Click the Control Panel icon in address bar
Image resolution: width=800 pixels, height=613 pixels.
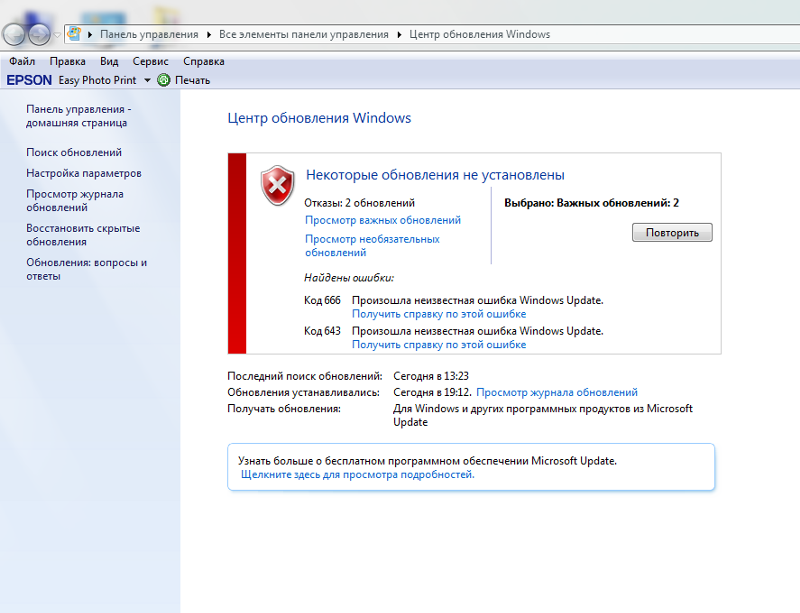74,34
